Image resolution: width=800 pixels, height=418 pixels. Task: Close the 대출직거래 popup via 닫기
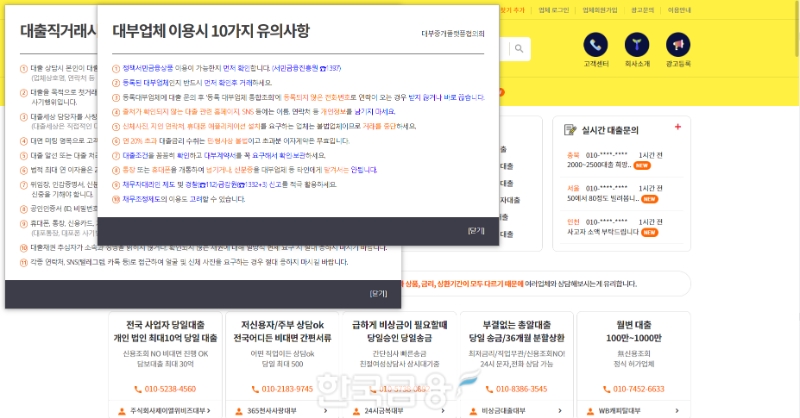coord(378,293)
